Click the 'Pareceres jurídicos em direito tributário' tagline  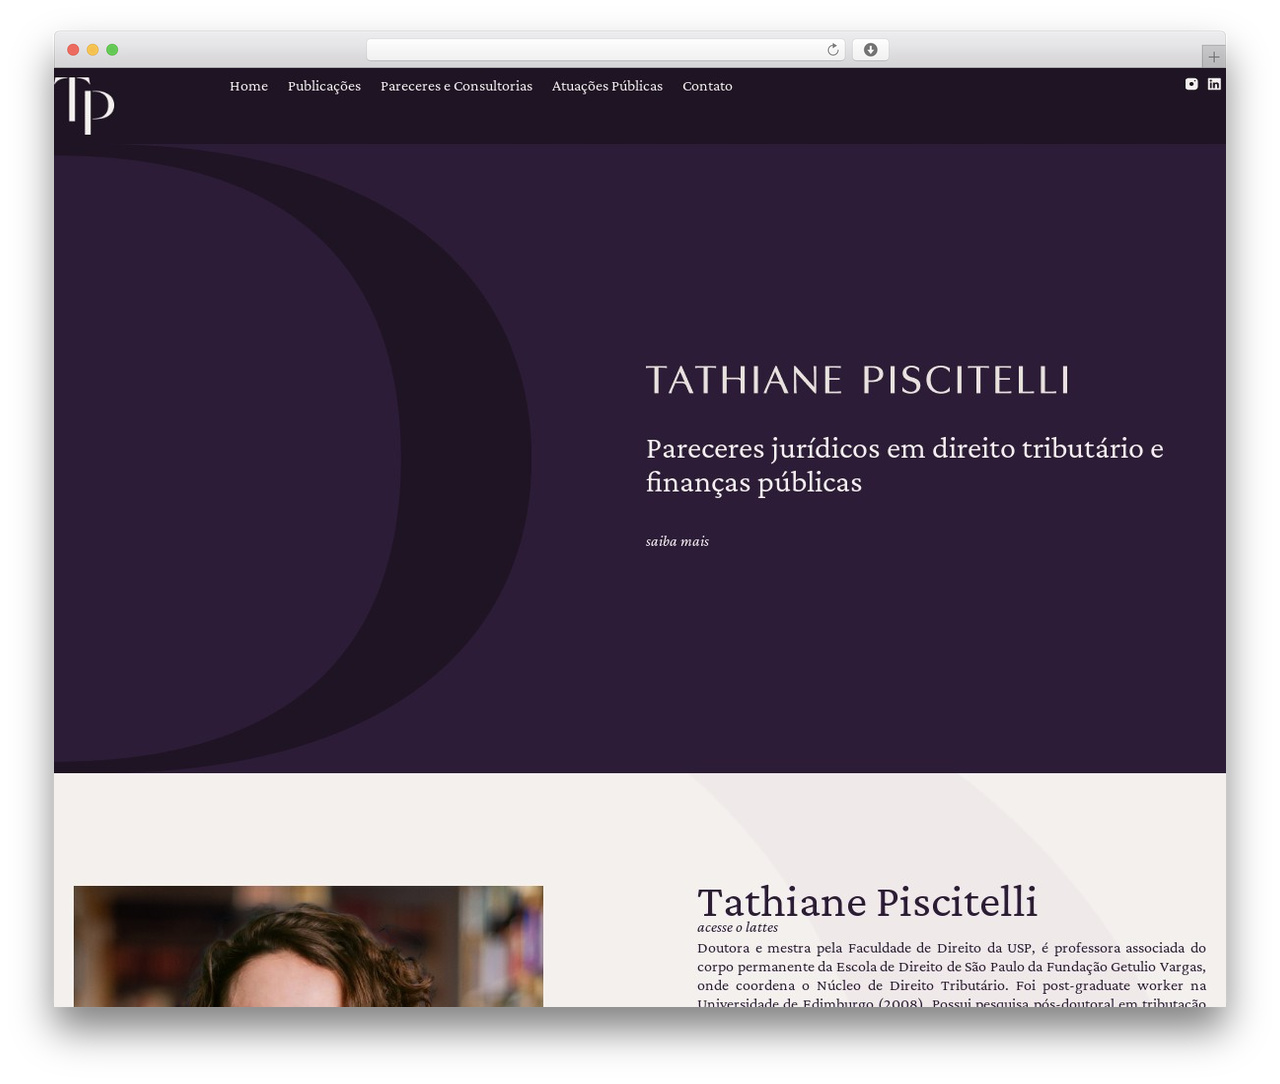(x=905, y=465)
